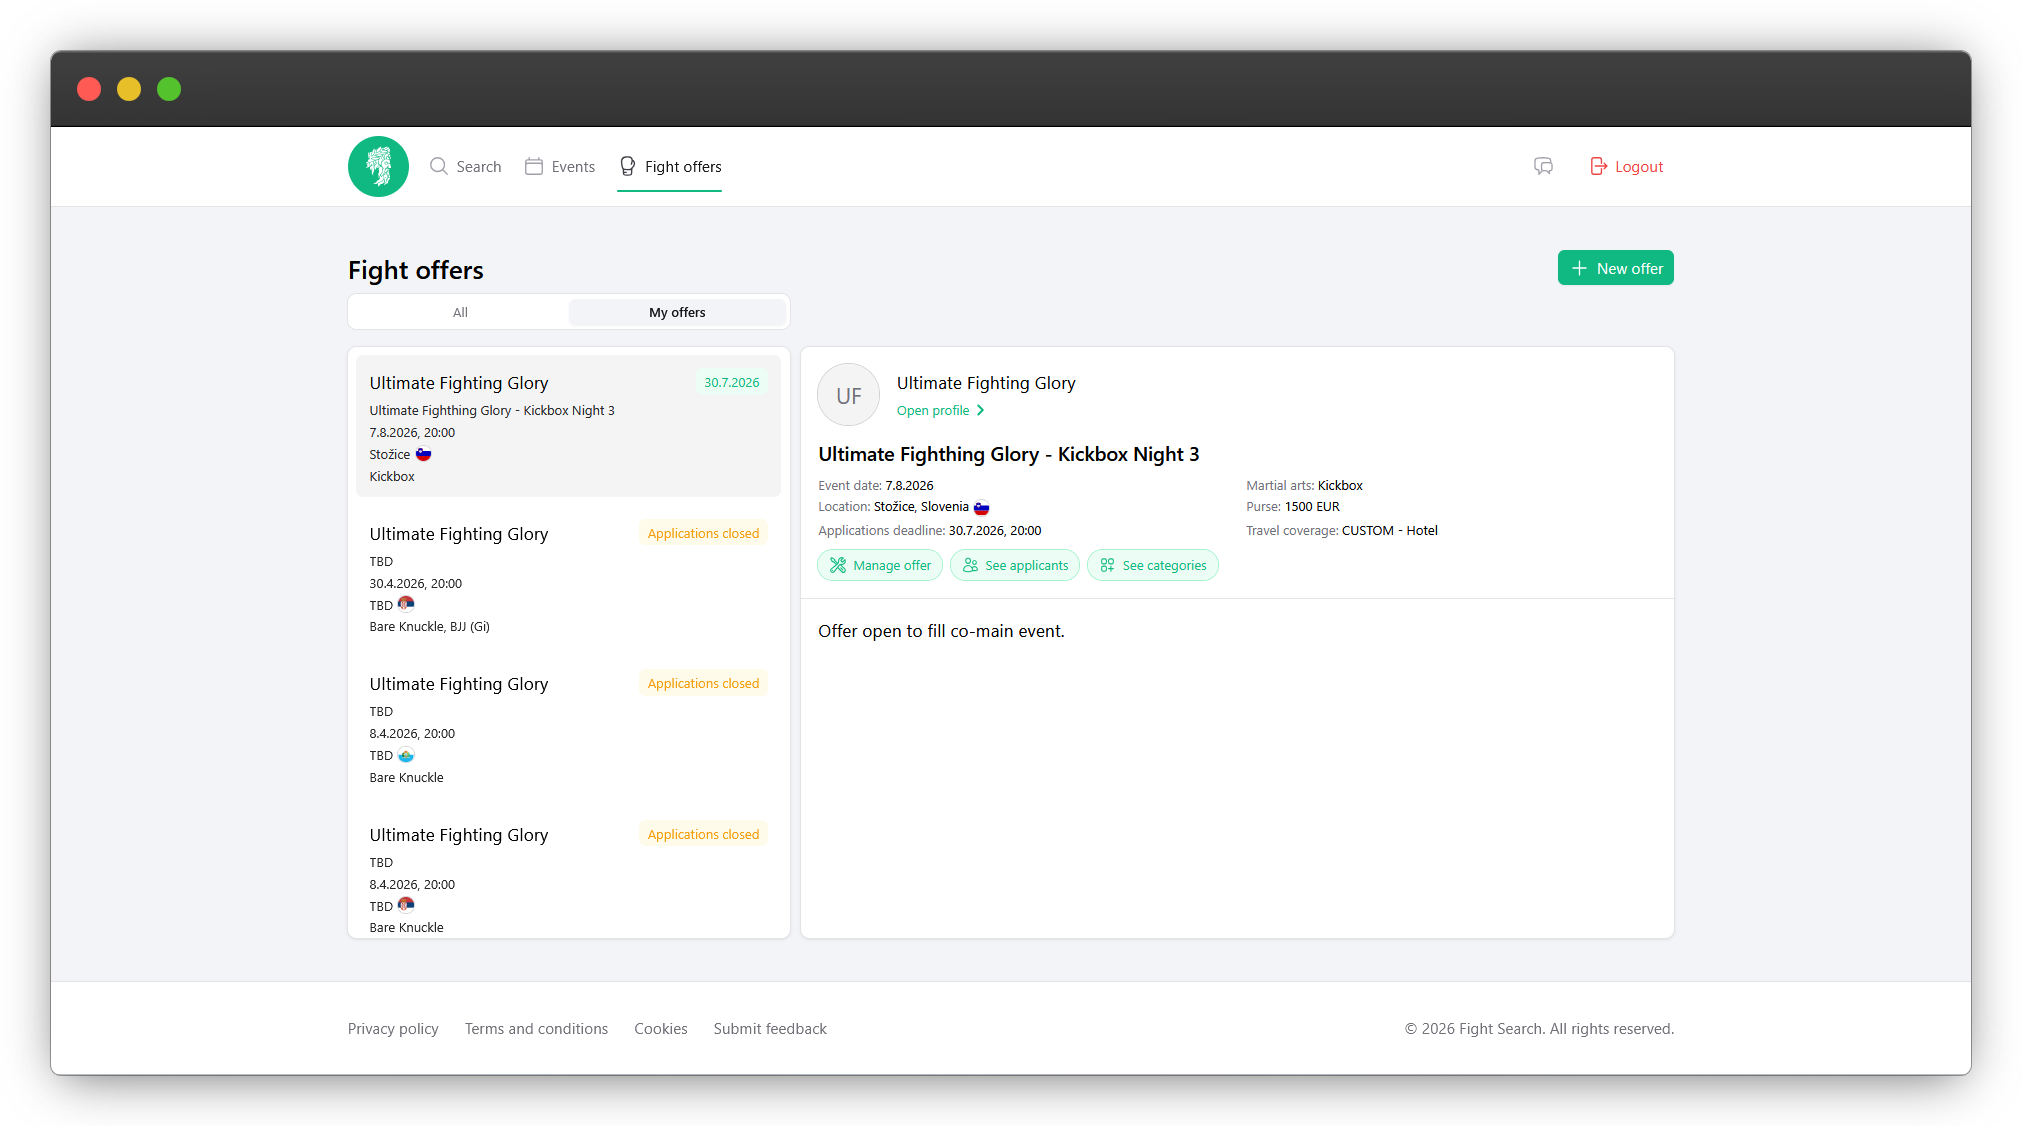The image size is (2022, 1126).
Task: Click the Slovenia flag beside Stožice in list
Action: tap(424, 454)
